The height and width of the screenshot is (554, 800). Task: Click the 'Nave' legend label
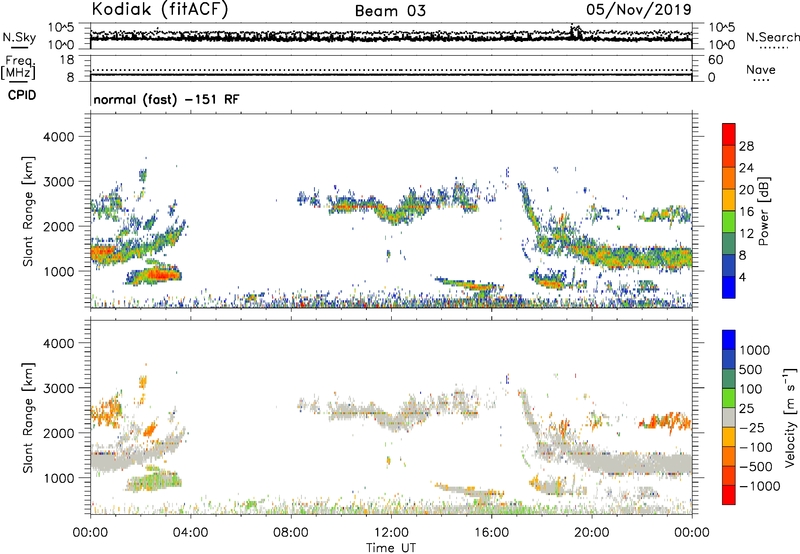coord(761,69)
